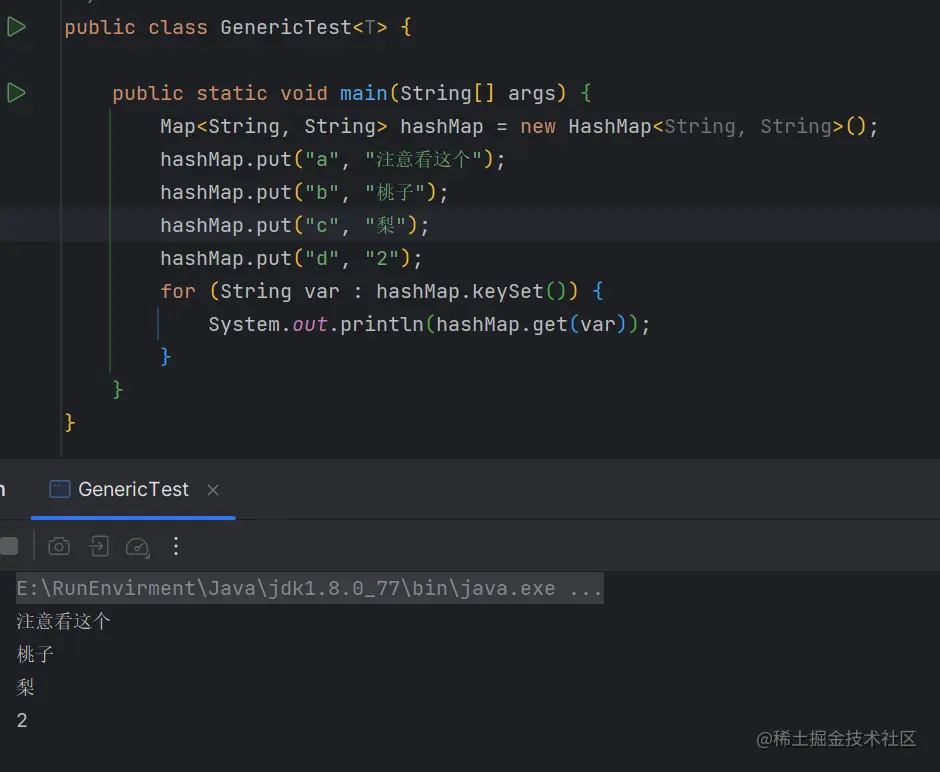Click the Map<String, String> type declaration
Viewport: 940px width, 772px height.
(273, 126)
